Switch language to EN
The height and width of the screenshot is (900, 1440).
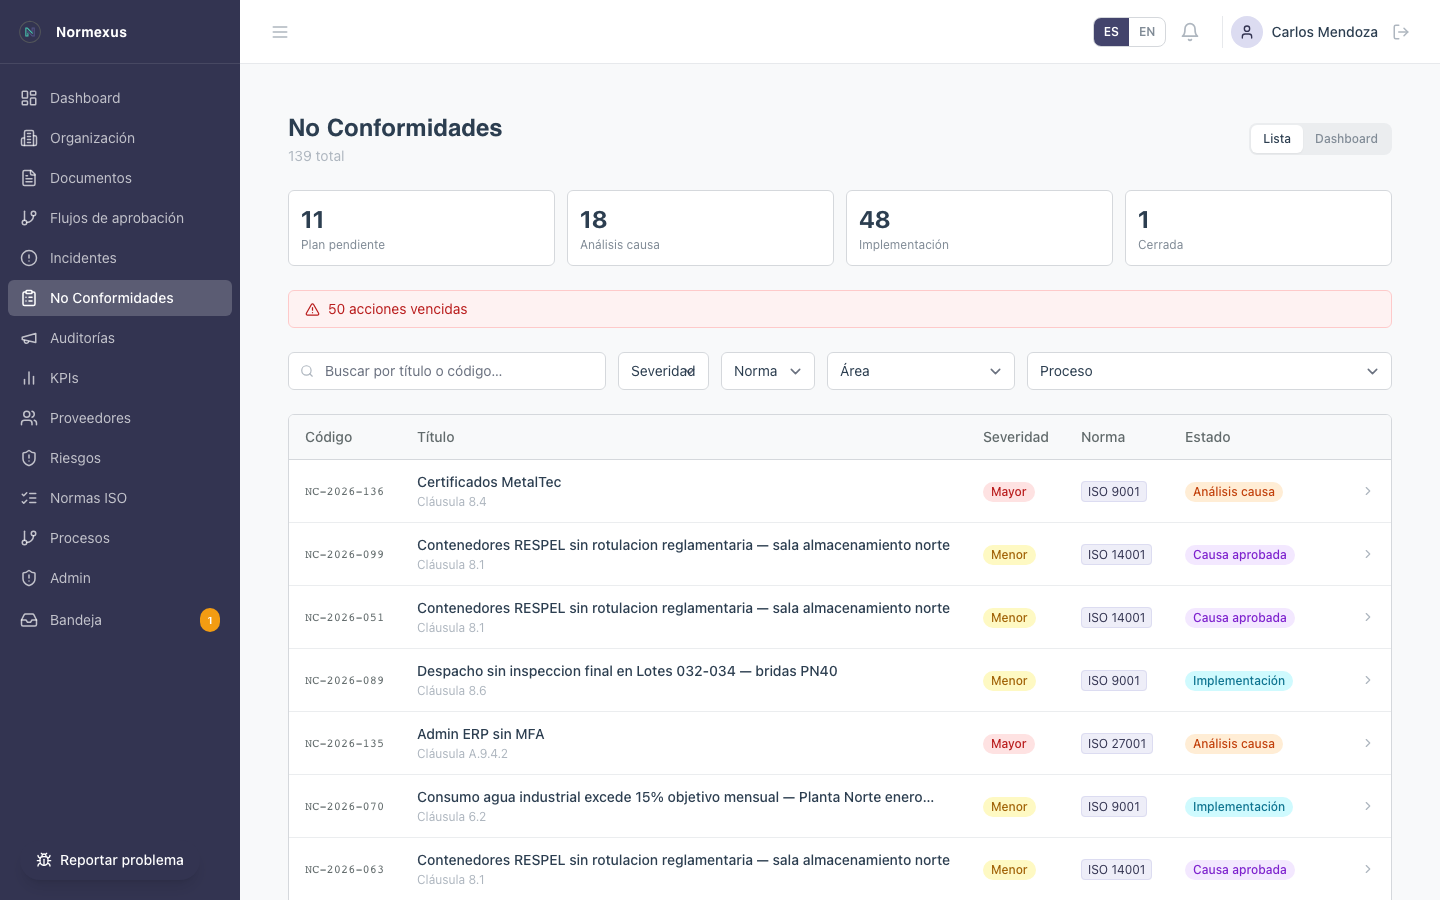[x=1147, y=32]
